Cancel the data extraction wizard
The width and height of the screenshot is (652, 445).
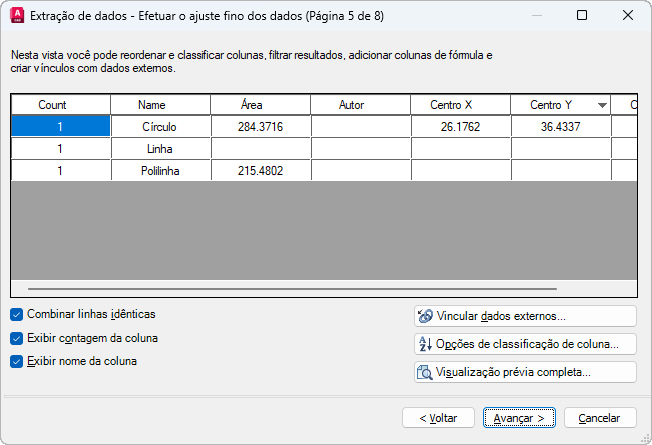(x=600, y=417)
